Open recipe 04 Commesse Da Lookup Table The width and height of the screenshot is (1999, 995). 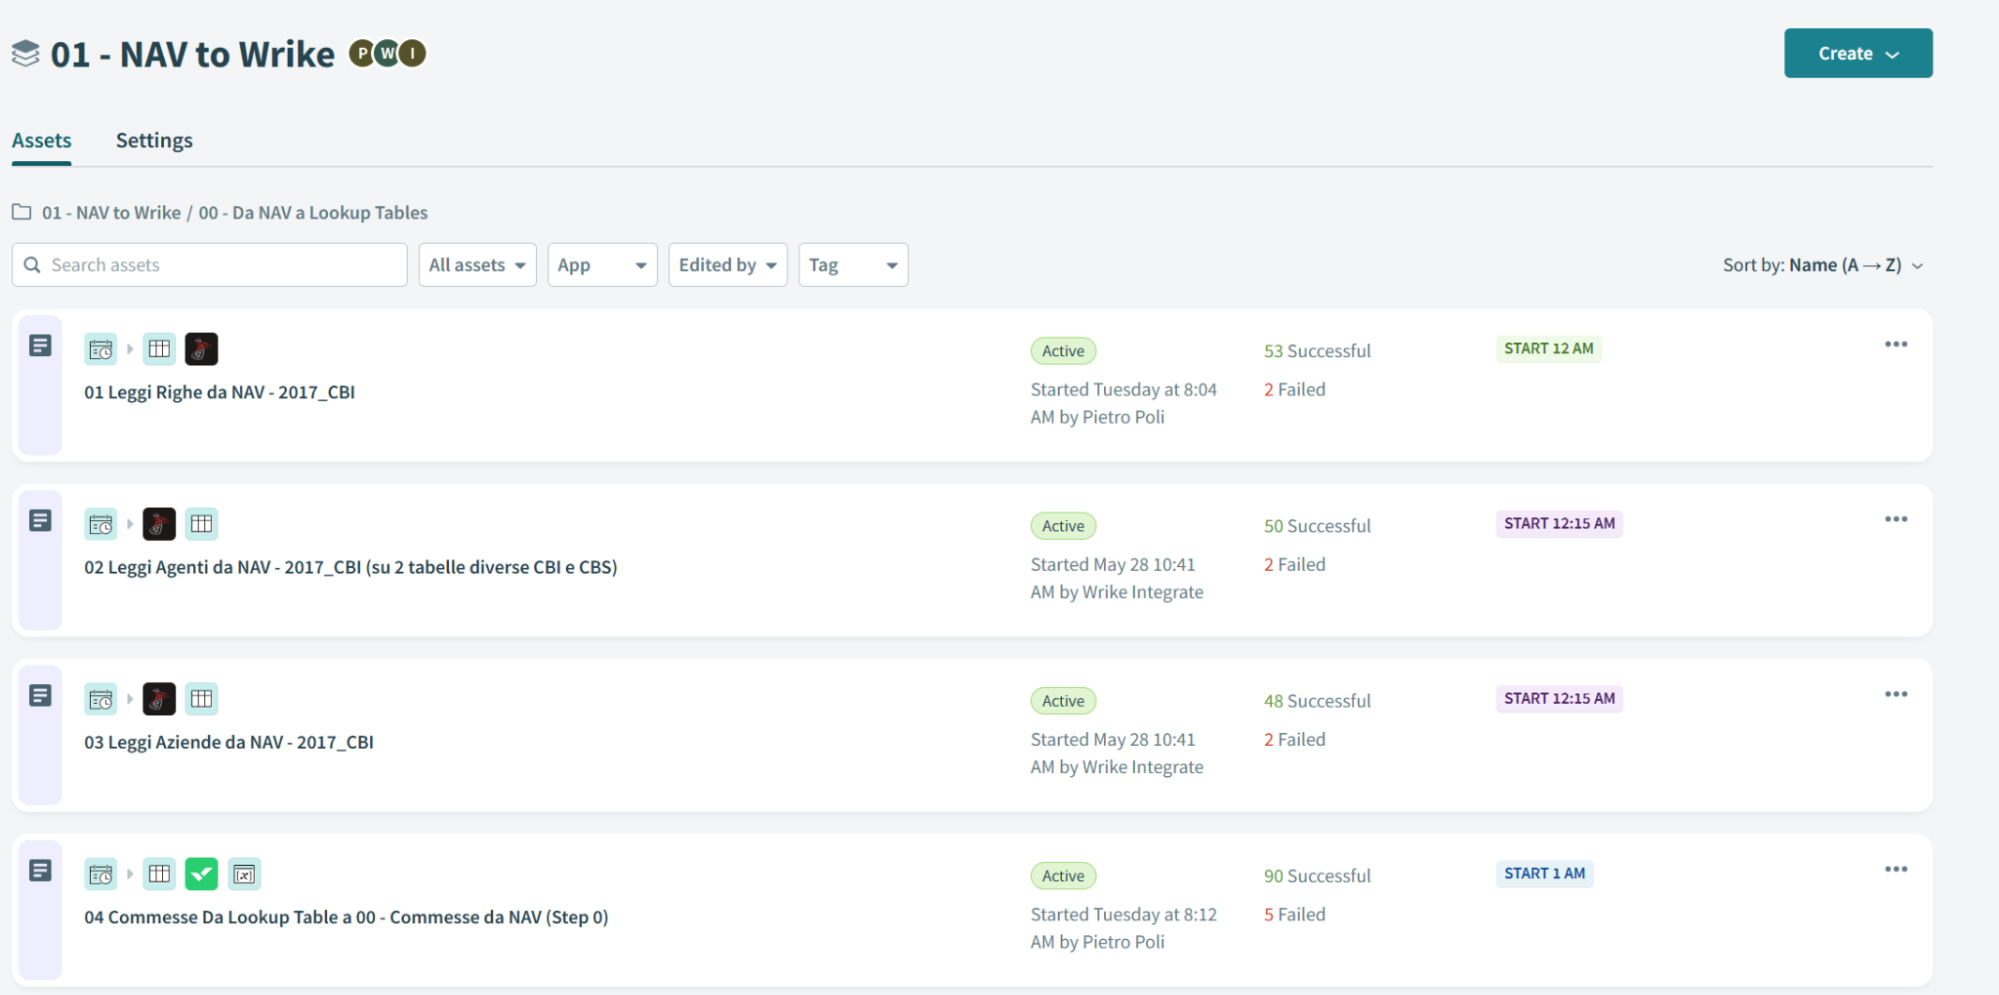(x=346, y=918)
